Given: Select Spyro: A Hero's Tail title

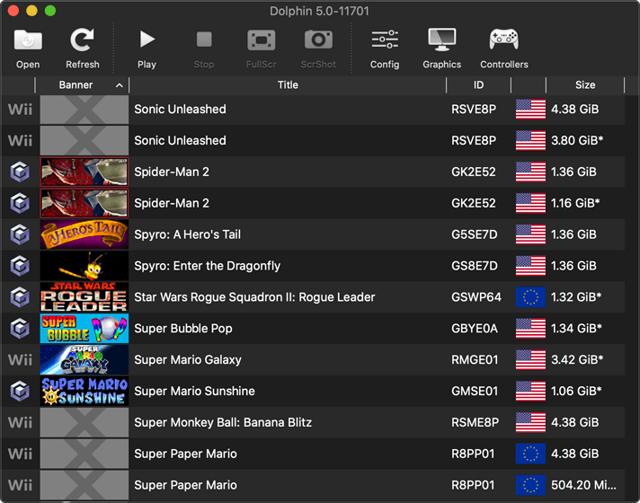Looking at the screenshot, I should 187,235.
